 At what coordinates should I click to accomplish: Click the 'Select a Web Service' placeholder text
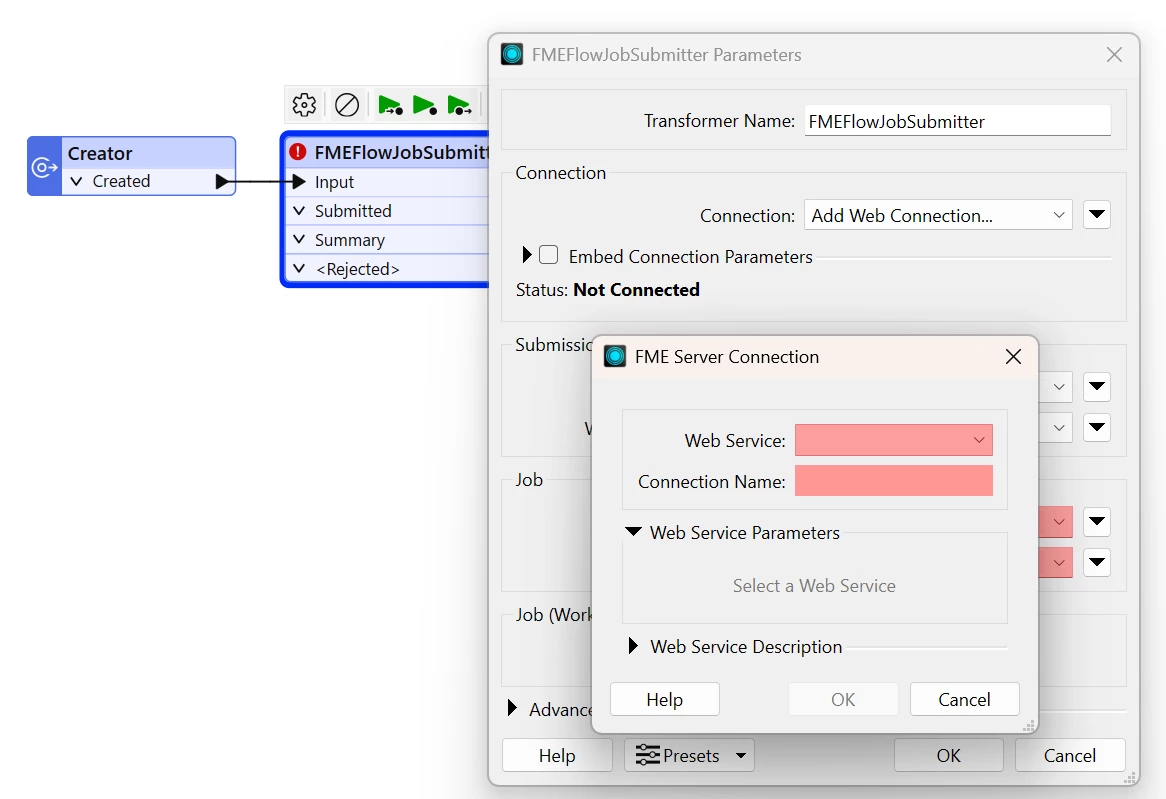814,585
